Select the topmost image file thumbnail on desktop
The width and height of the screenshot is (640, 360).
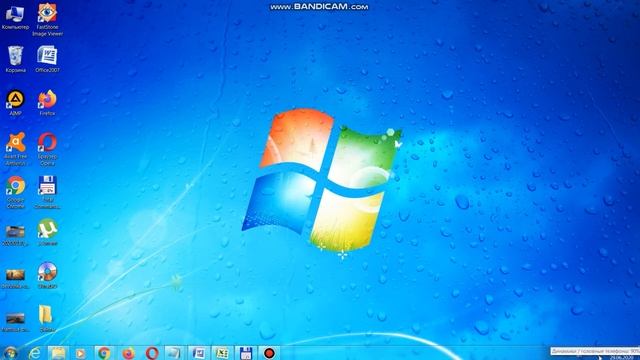point(15,236)
